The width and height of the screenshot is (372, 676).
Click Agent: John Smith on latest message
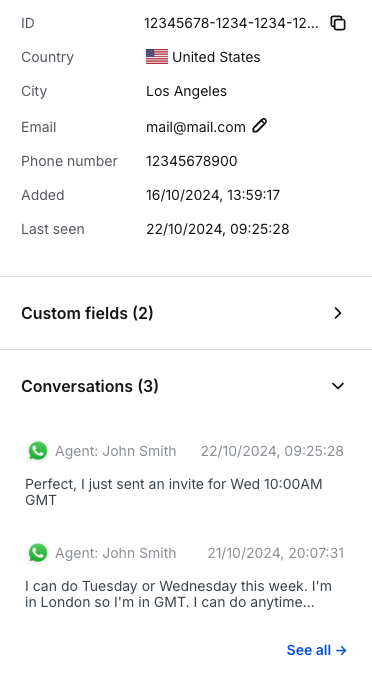116,451
